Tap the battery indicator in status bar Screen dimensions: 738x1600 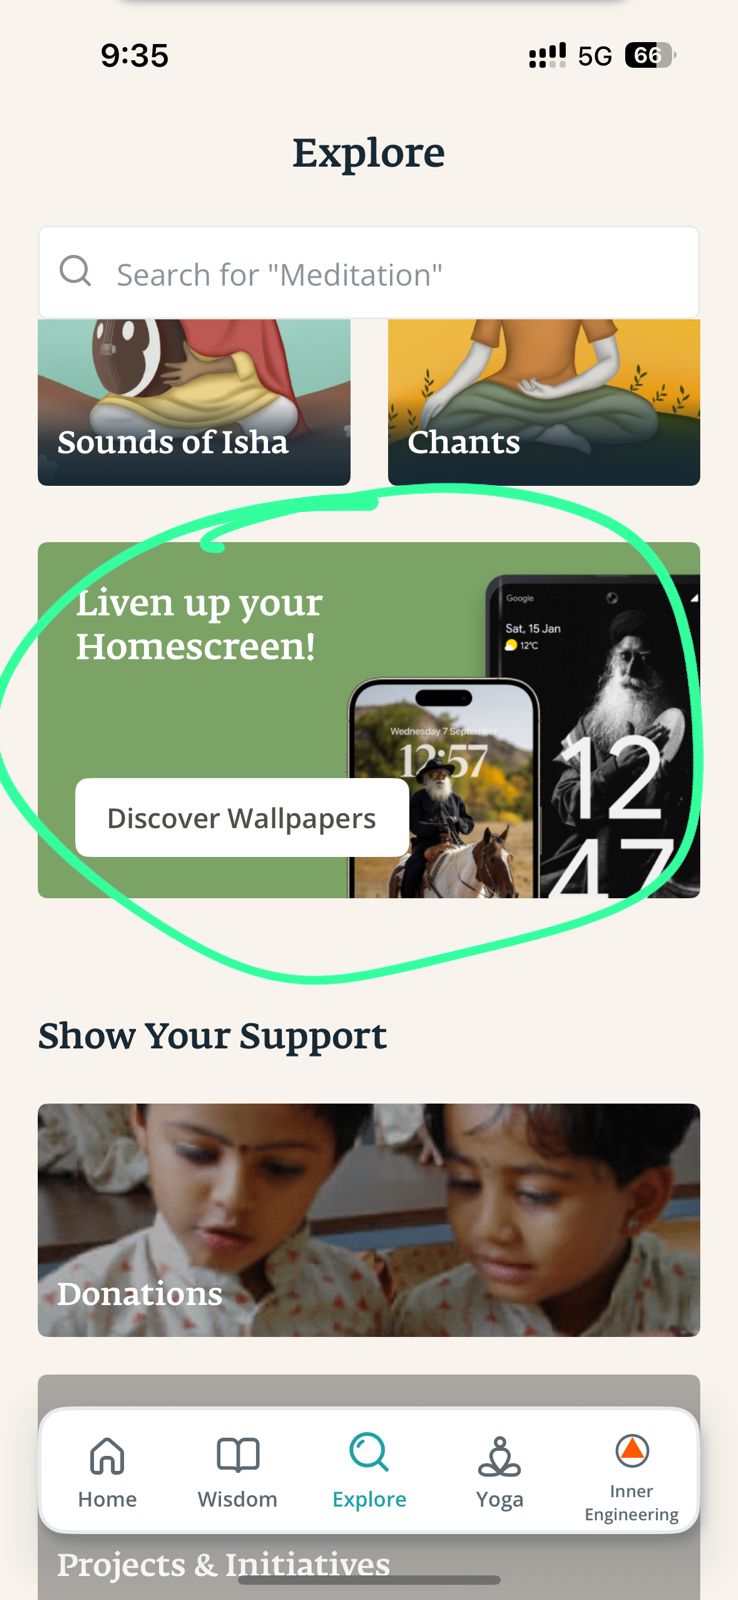[650, 55]
